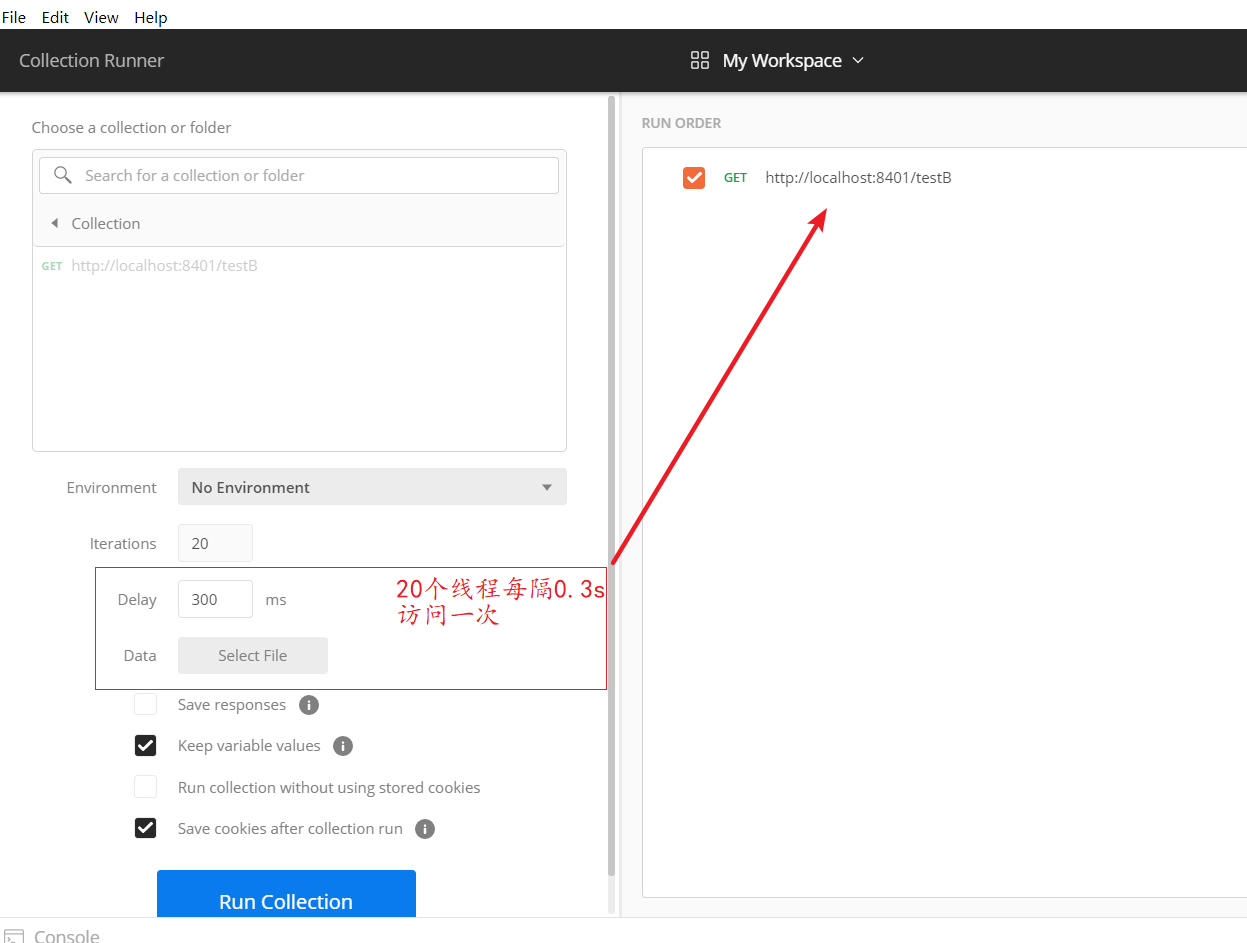1247x943 pixels.
Task: Click the testB URL in run order
Action: pos(858,177)
